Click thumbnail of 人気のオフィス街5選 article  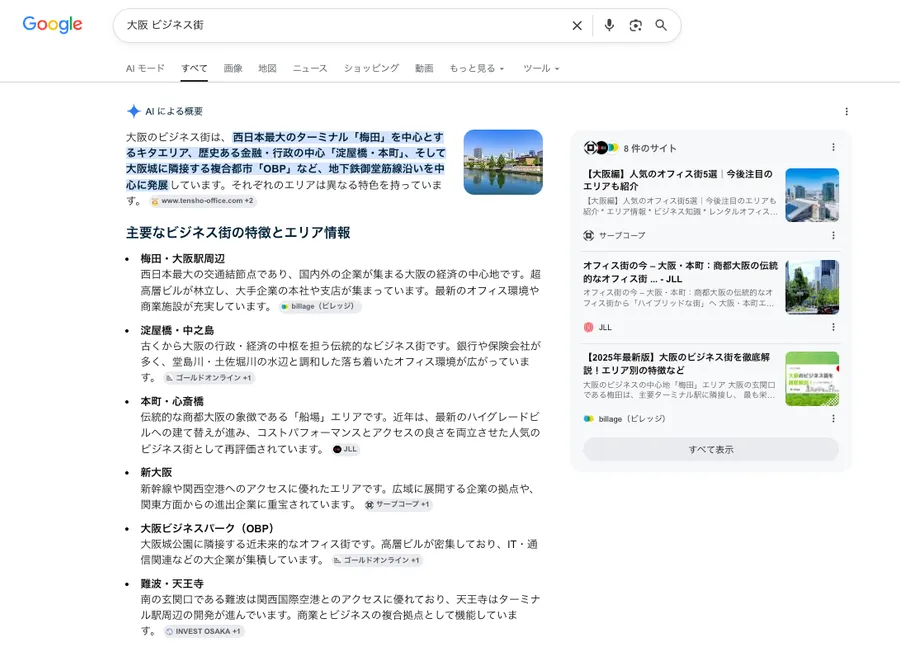pos(812,195)
